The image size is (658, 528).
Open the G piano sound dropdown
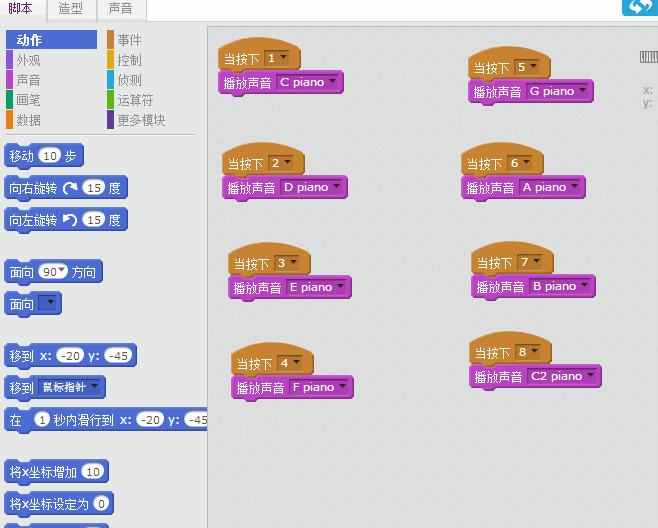click(557, 91)
